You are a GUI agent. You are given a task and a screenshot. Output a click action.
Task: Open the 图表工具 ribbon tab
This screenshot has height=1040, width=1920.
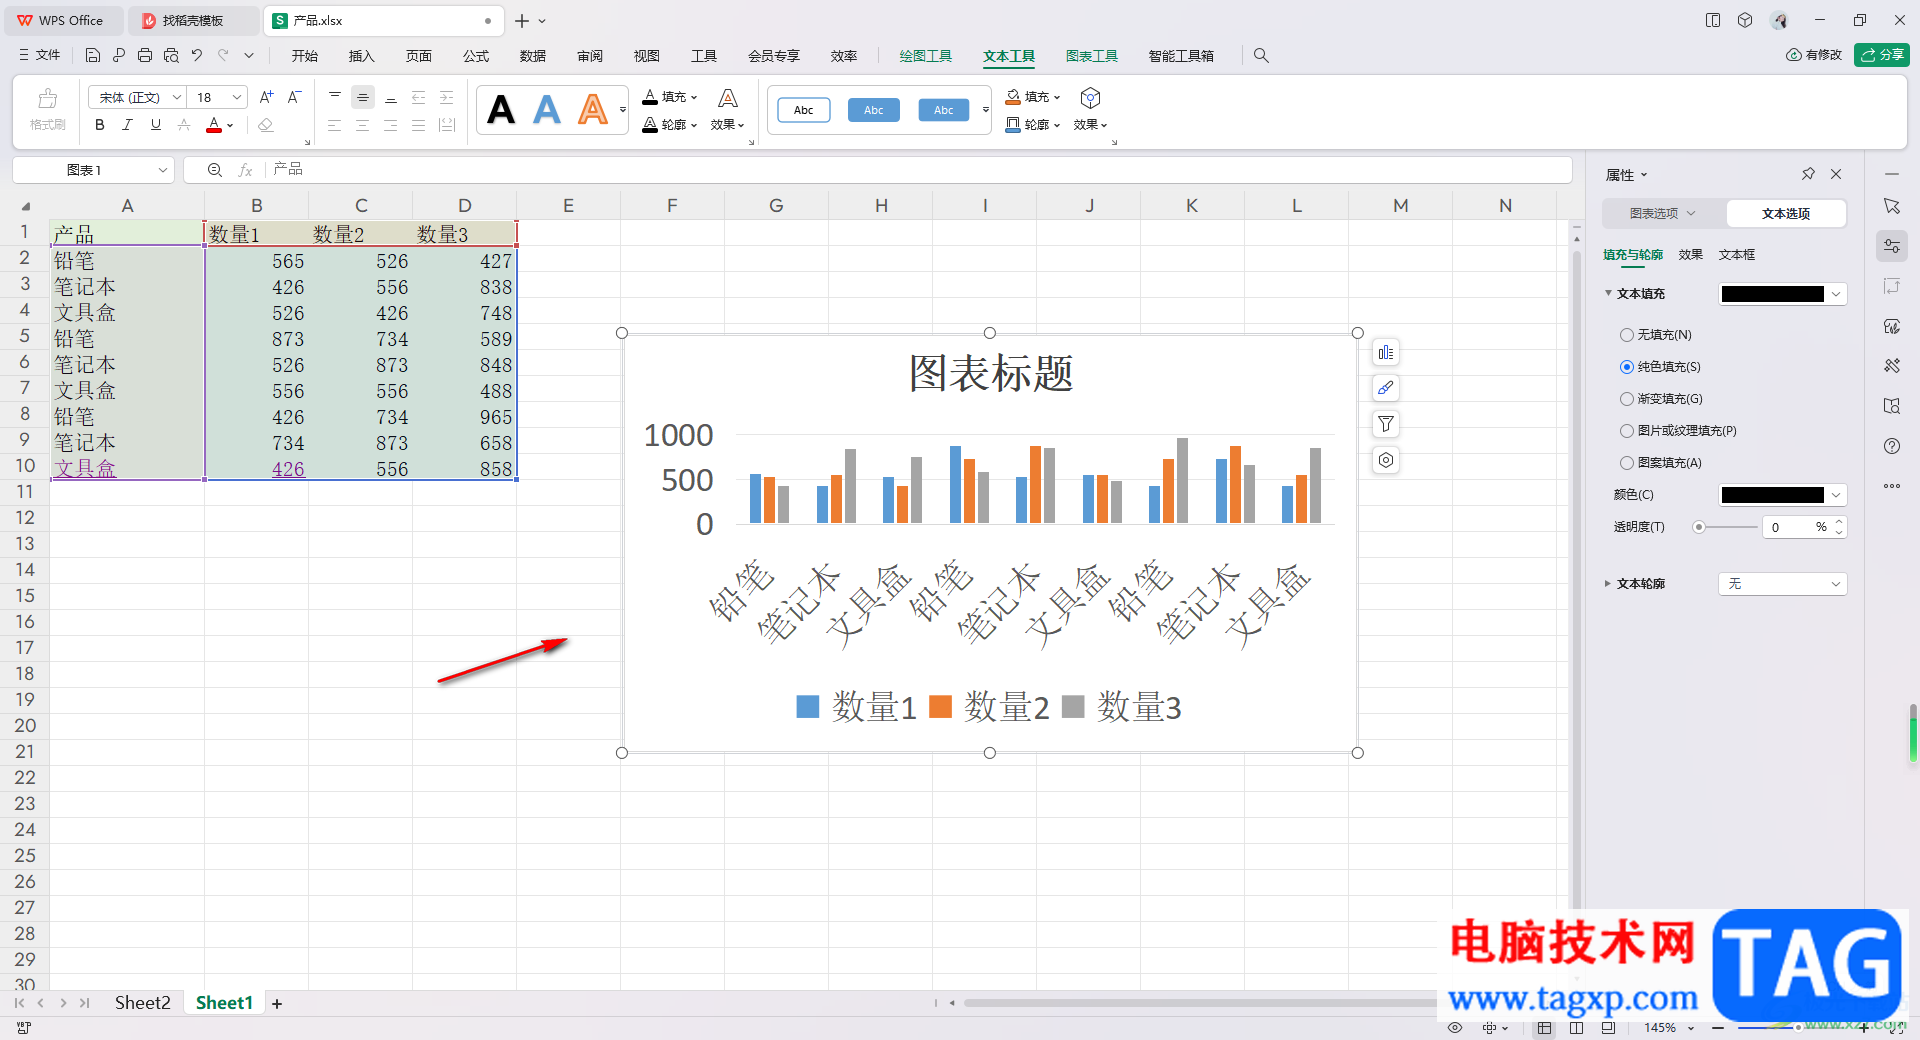click(x=1092, y=56)
